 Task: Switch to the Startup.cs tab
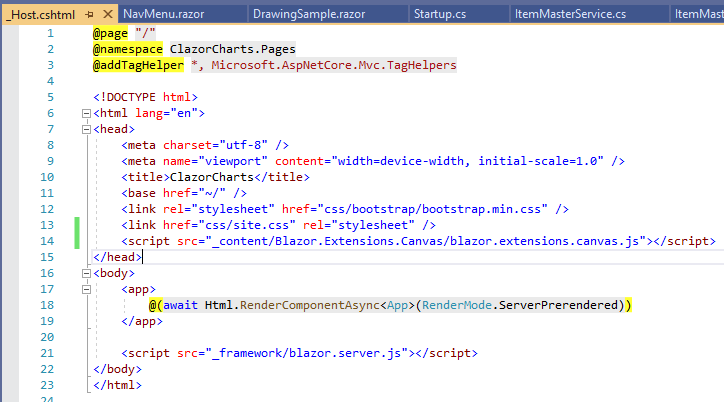[440, 14]
